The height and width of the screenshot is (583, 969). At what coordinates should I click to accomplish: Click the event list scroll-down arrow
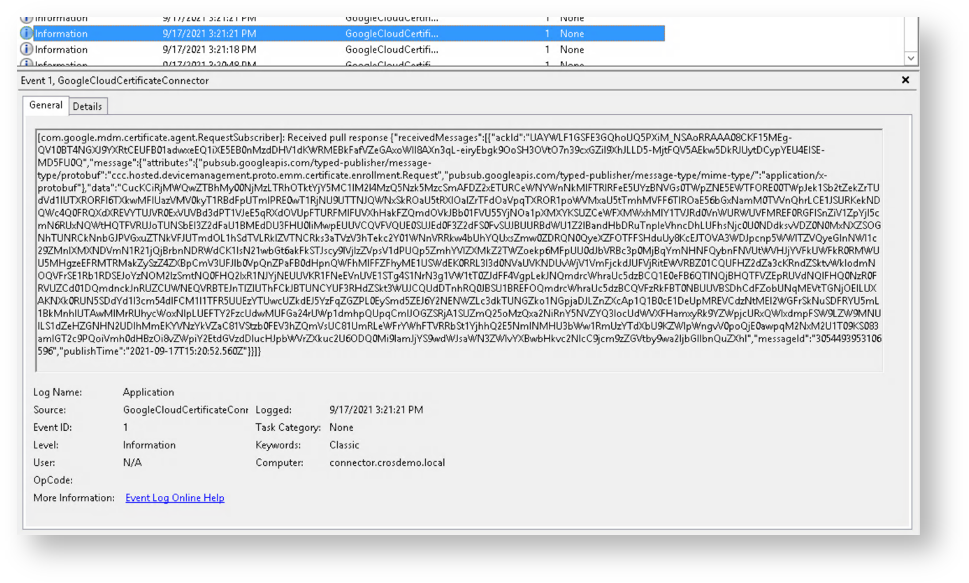[910, 60]
